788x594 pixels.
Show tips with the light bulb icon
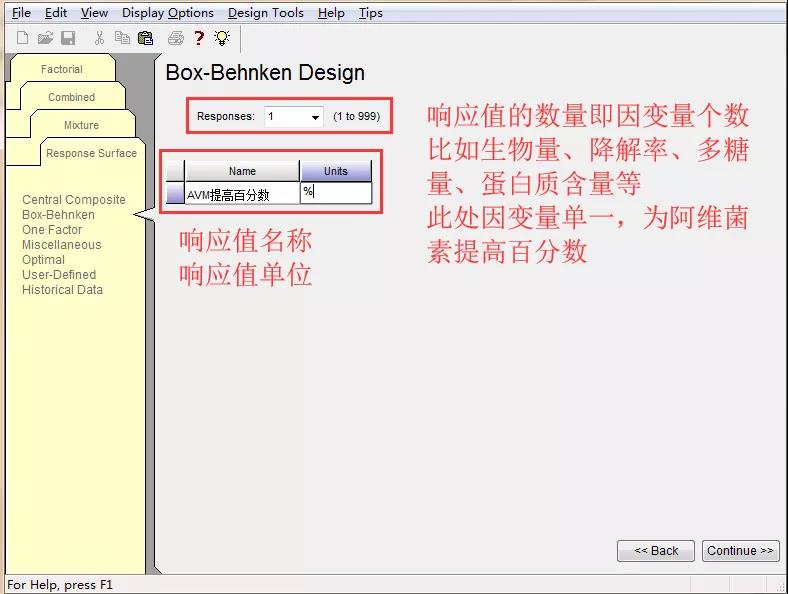click(222, 38)
